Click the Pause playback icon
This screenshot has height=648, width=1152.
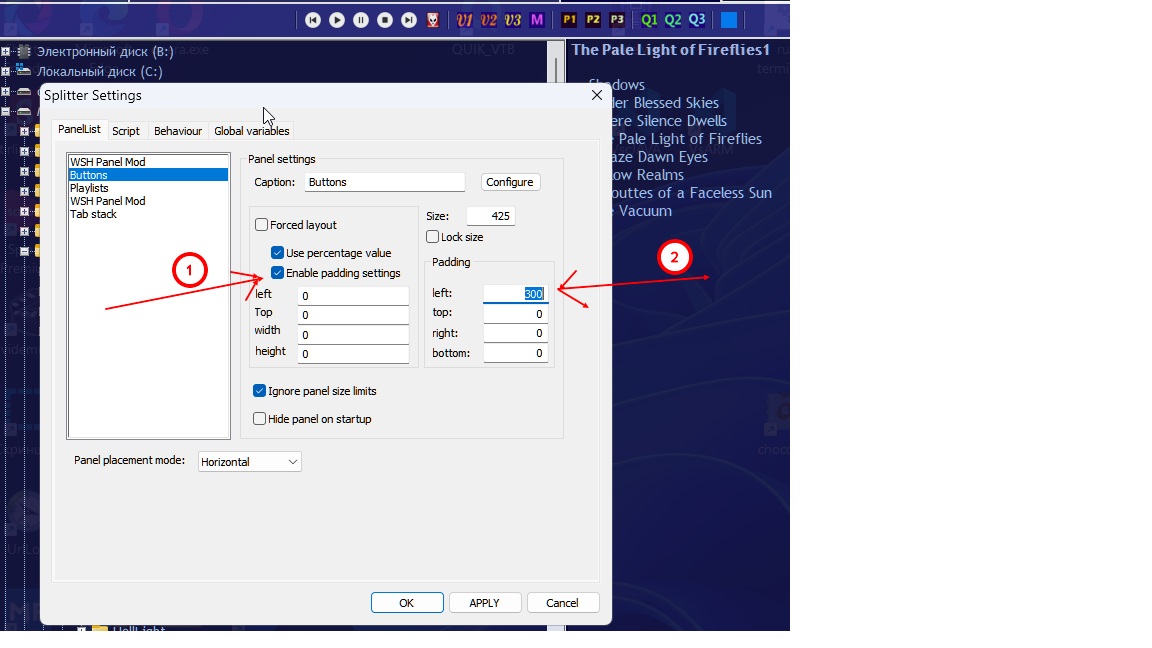361,20
